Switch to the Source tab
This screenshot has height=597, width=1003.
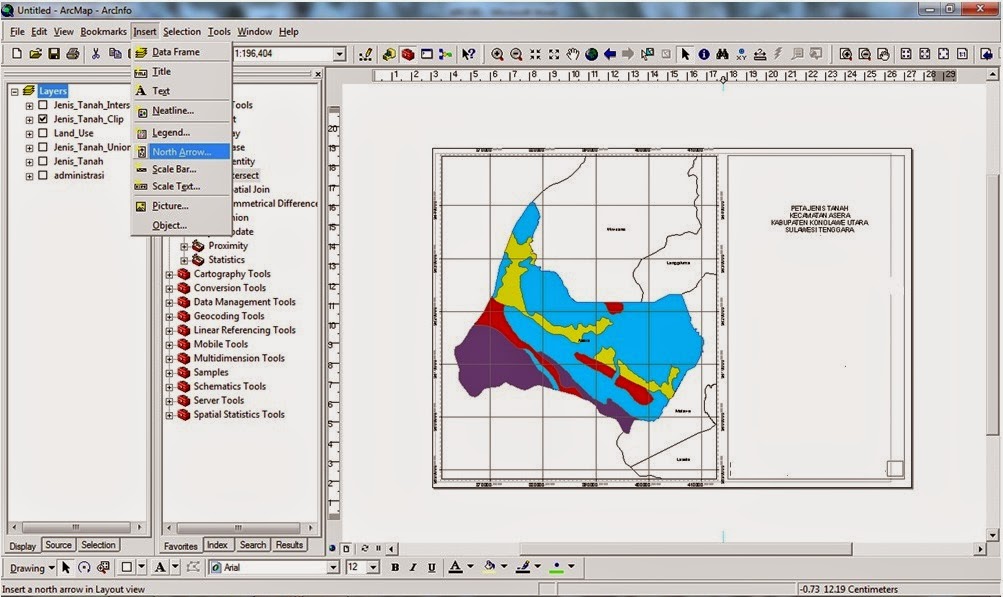58,545
